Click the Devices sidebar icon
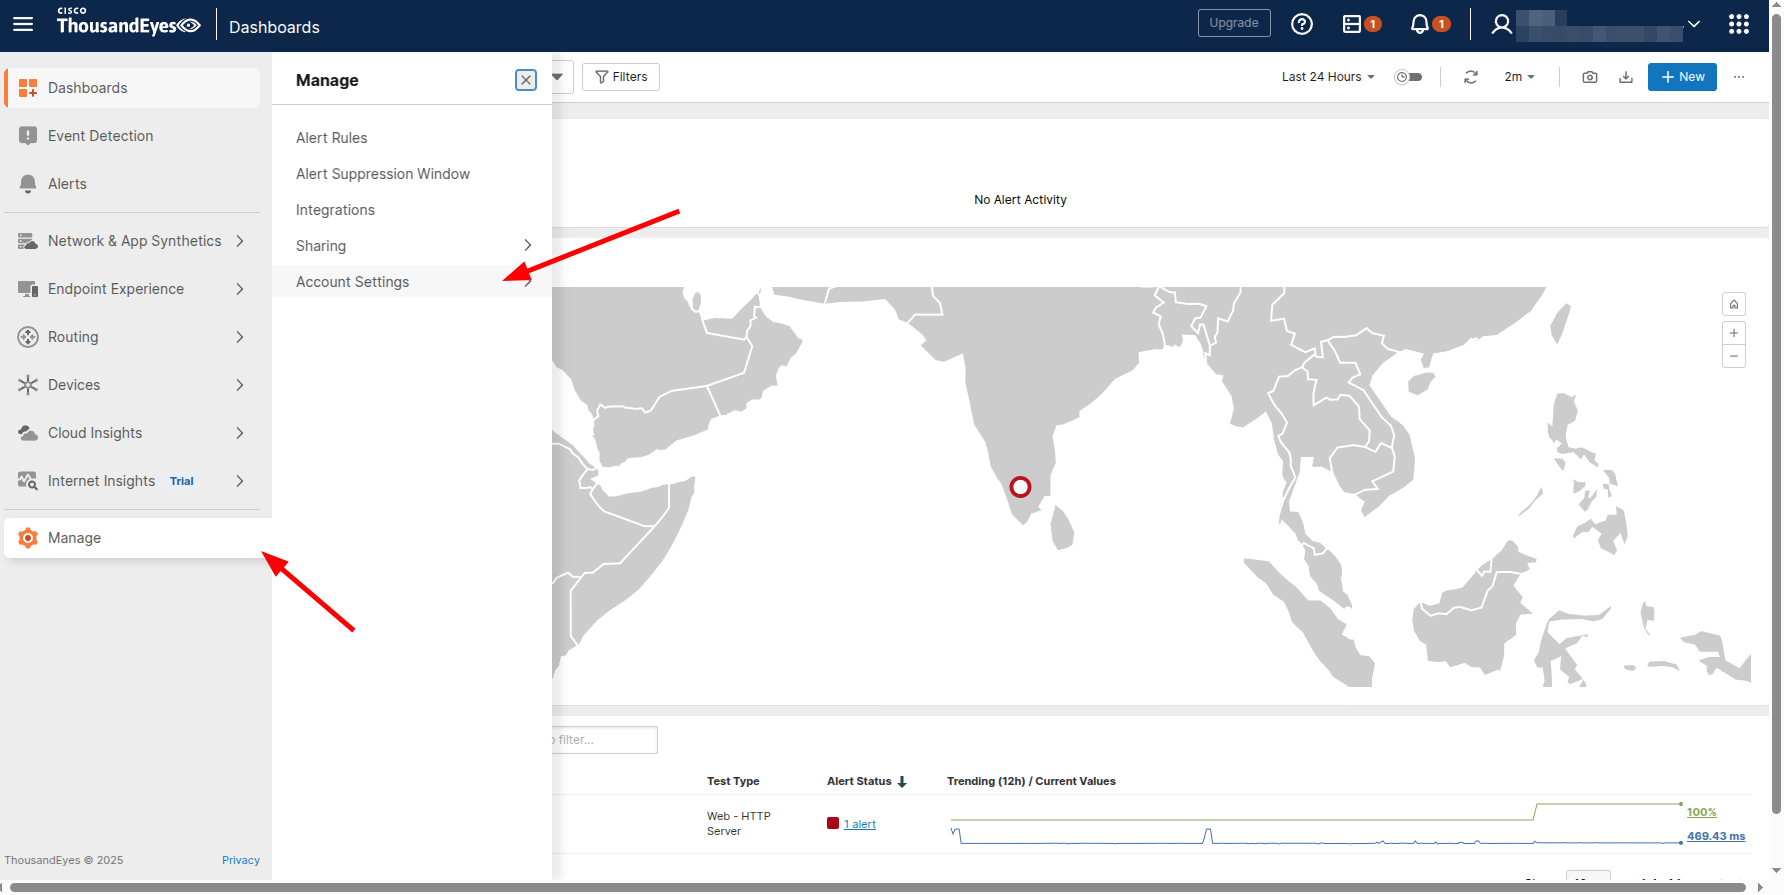Viewport: 1784px width, 895px height. coord(28,385)
